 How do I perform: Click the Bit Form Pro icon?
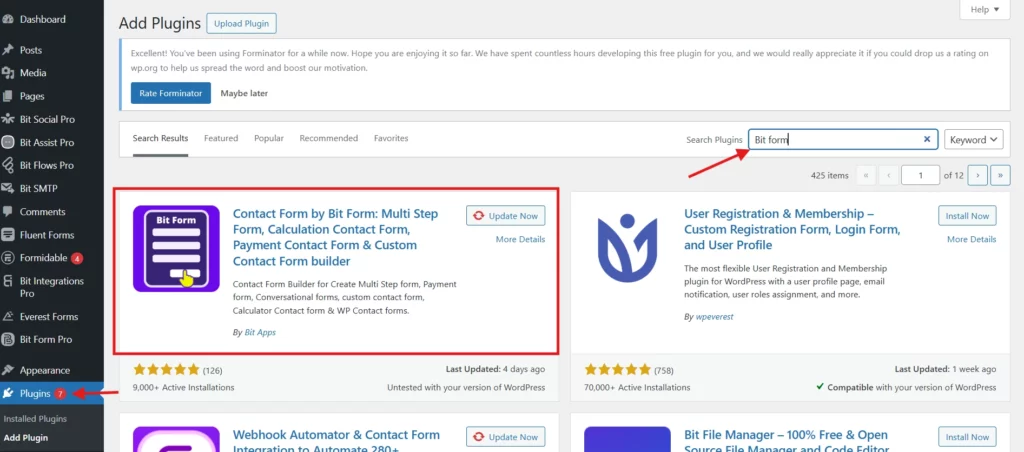8,340
